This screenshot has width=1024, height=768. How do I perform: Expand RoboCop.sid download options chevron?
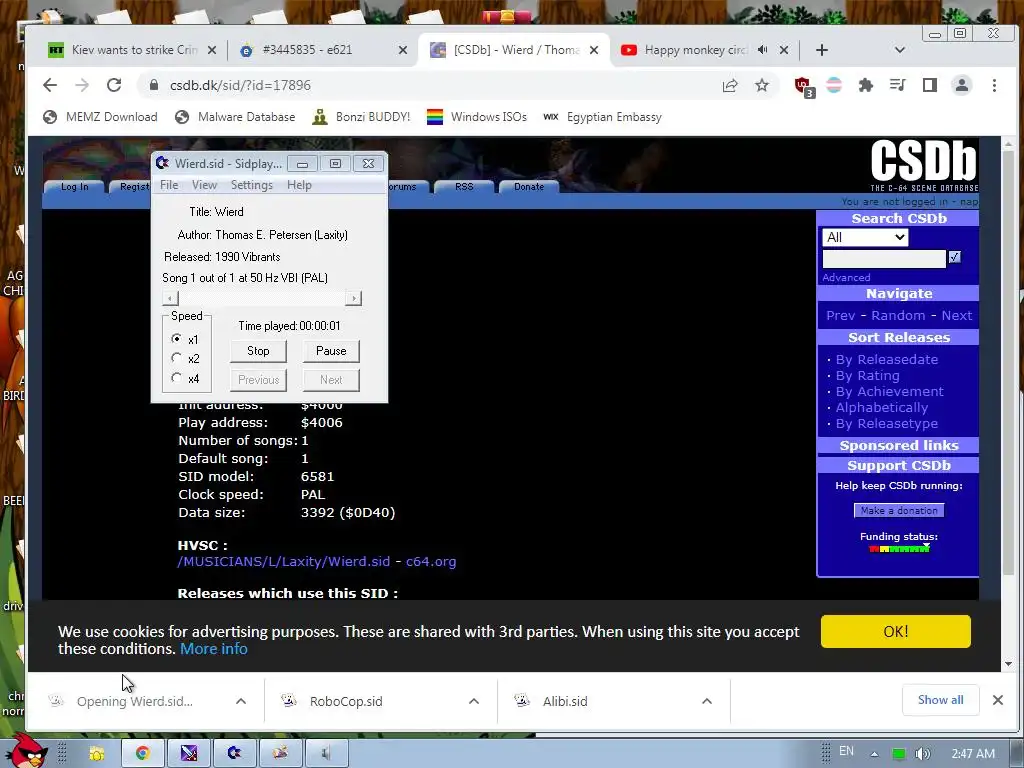coord(474,701)
